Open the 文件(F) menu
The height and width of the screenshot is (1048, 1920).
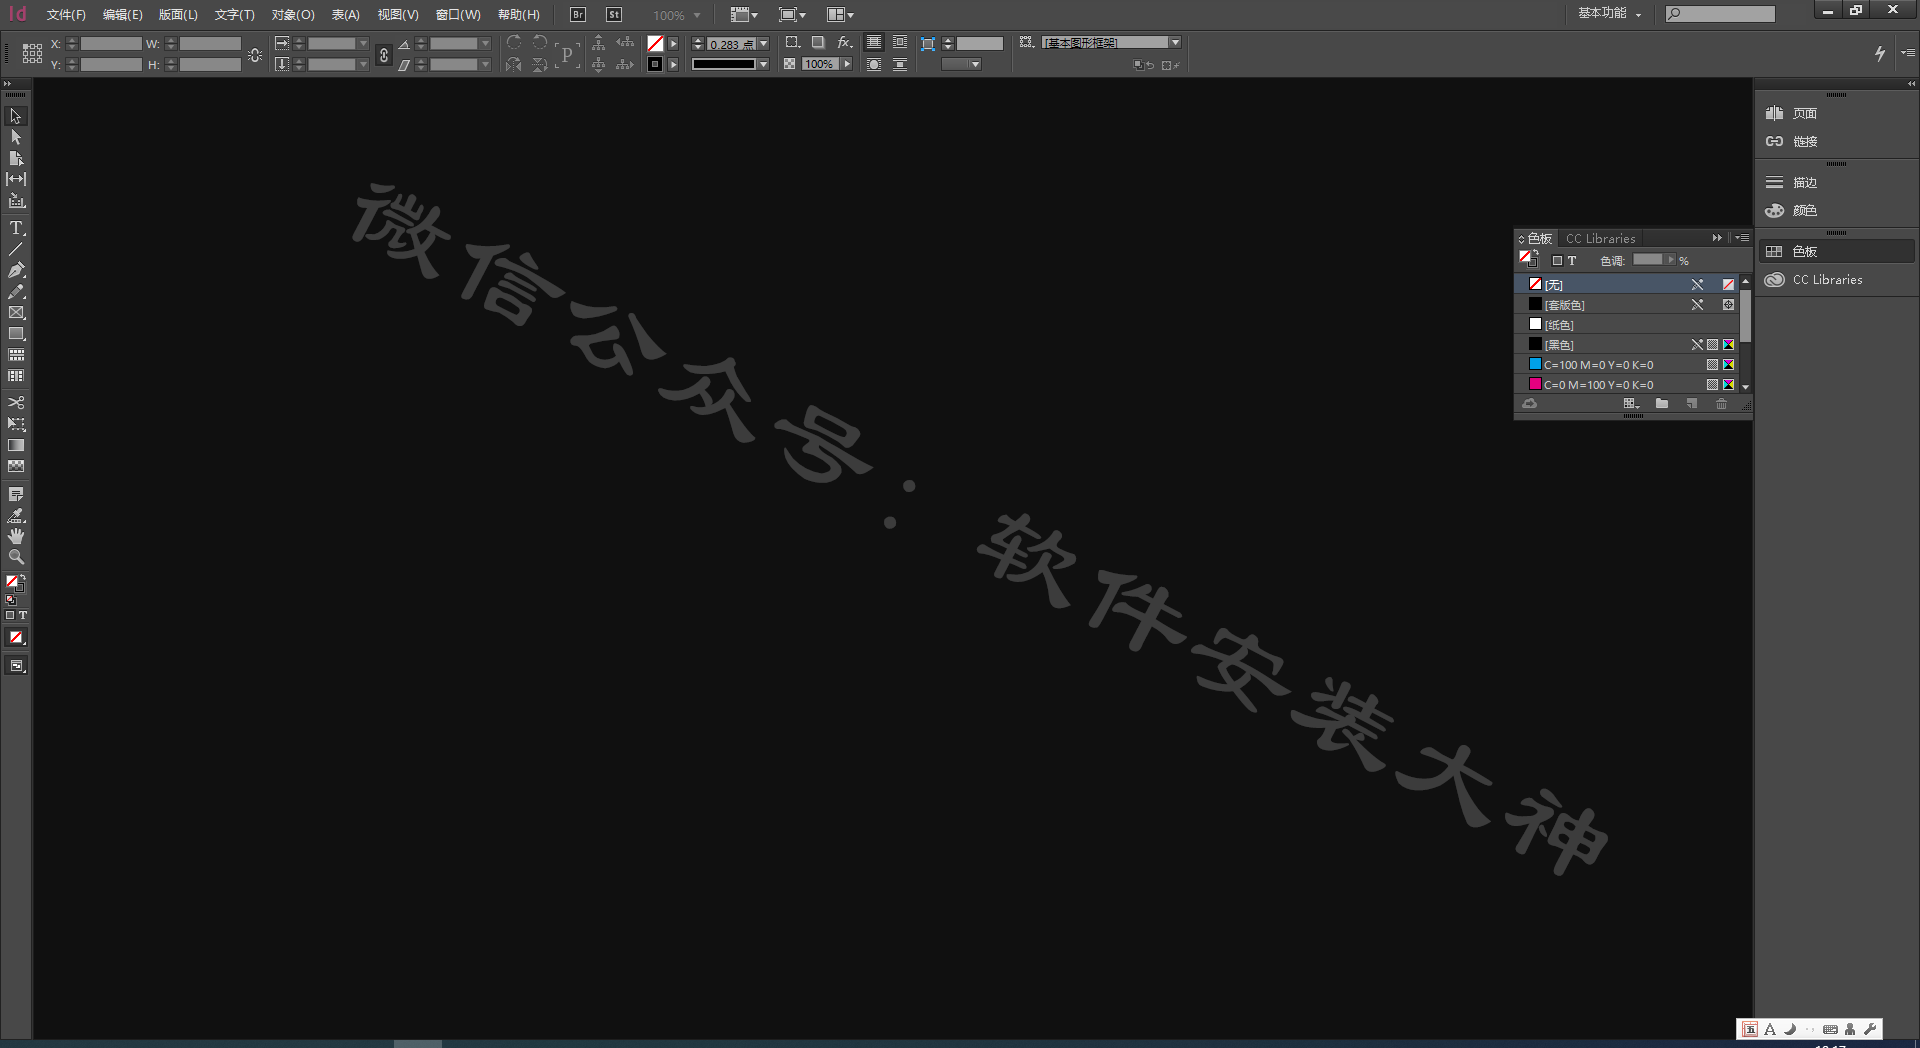coord(66,15)
